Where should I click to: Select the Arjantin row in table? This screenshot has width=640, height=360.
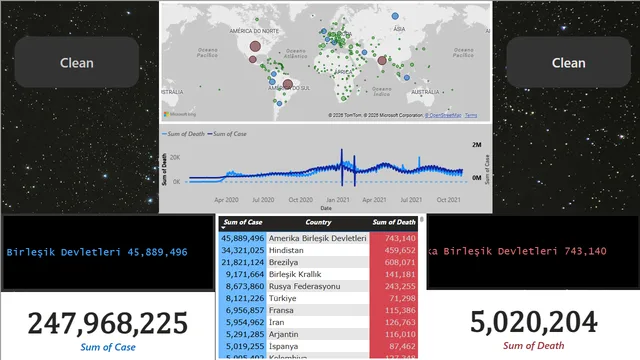(x=318, y=334)
